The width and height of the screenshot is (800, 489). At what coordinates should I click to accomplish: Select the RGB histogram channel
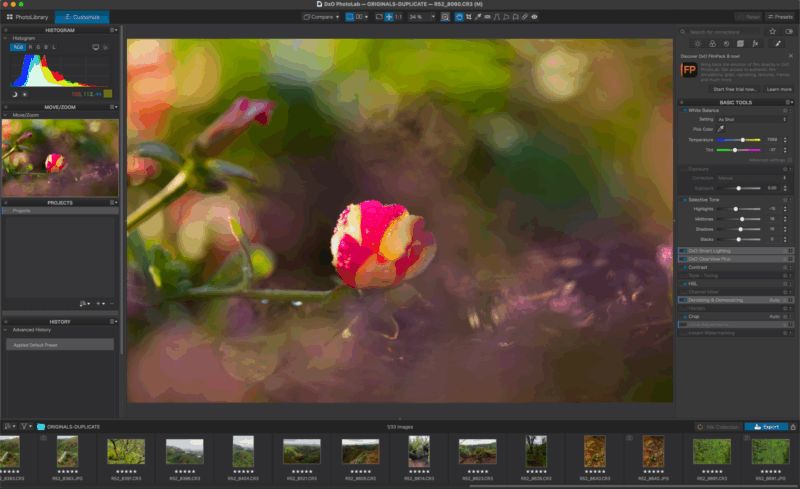coord(18,47)
